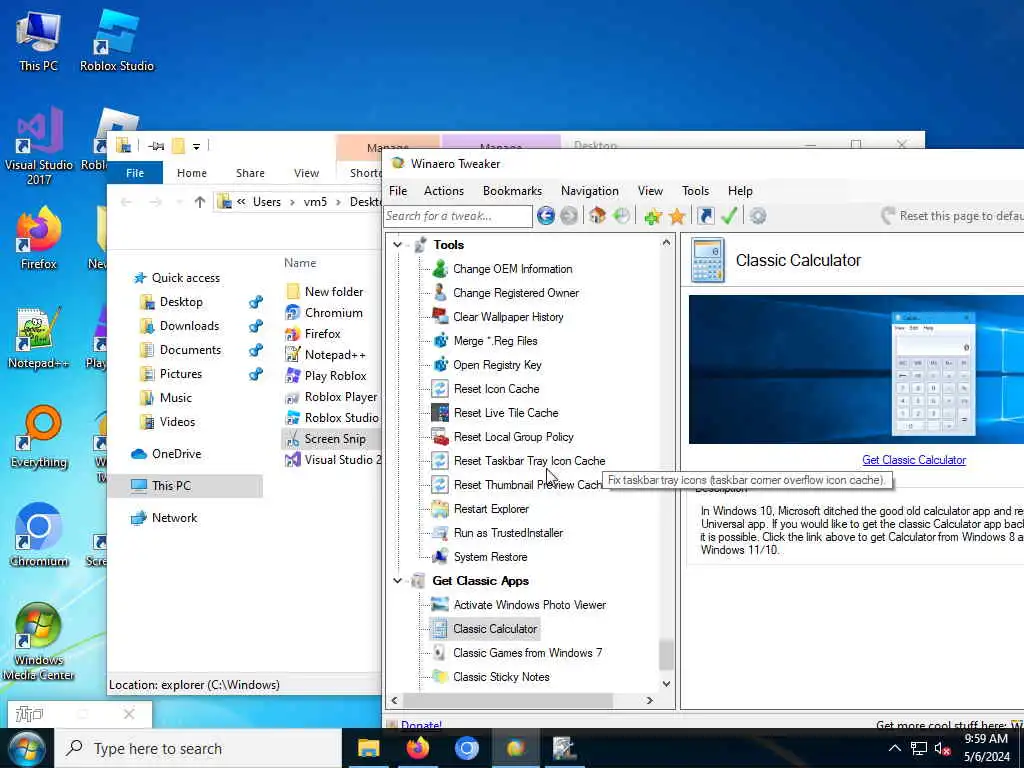Open the Actions menu

tap(443, 191)
